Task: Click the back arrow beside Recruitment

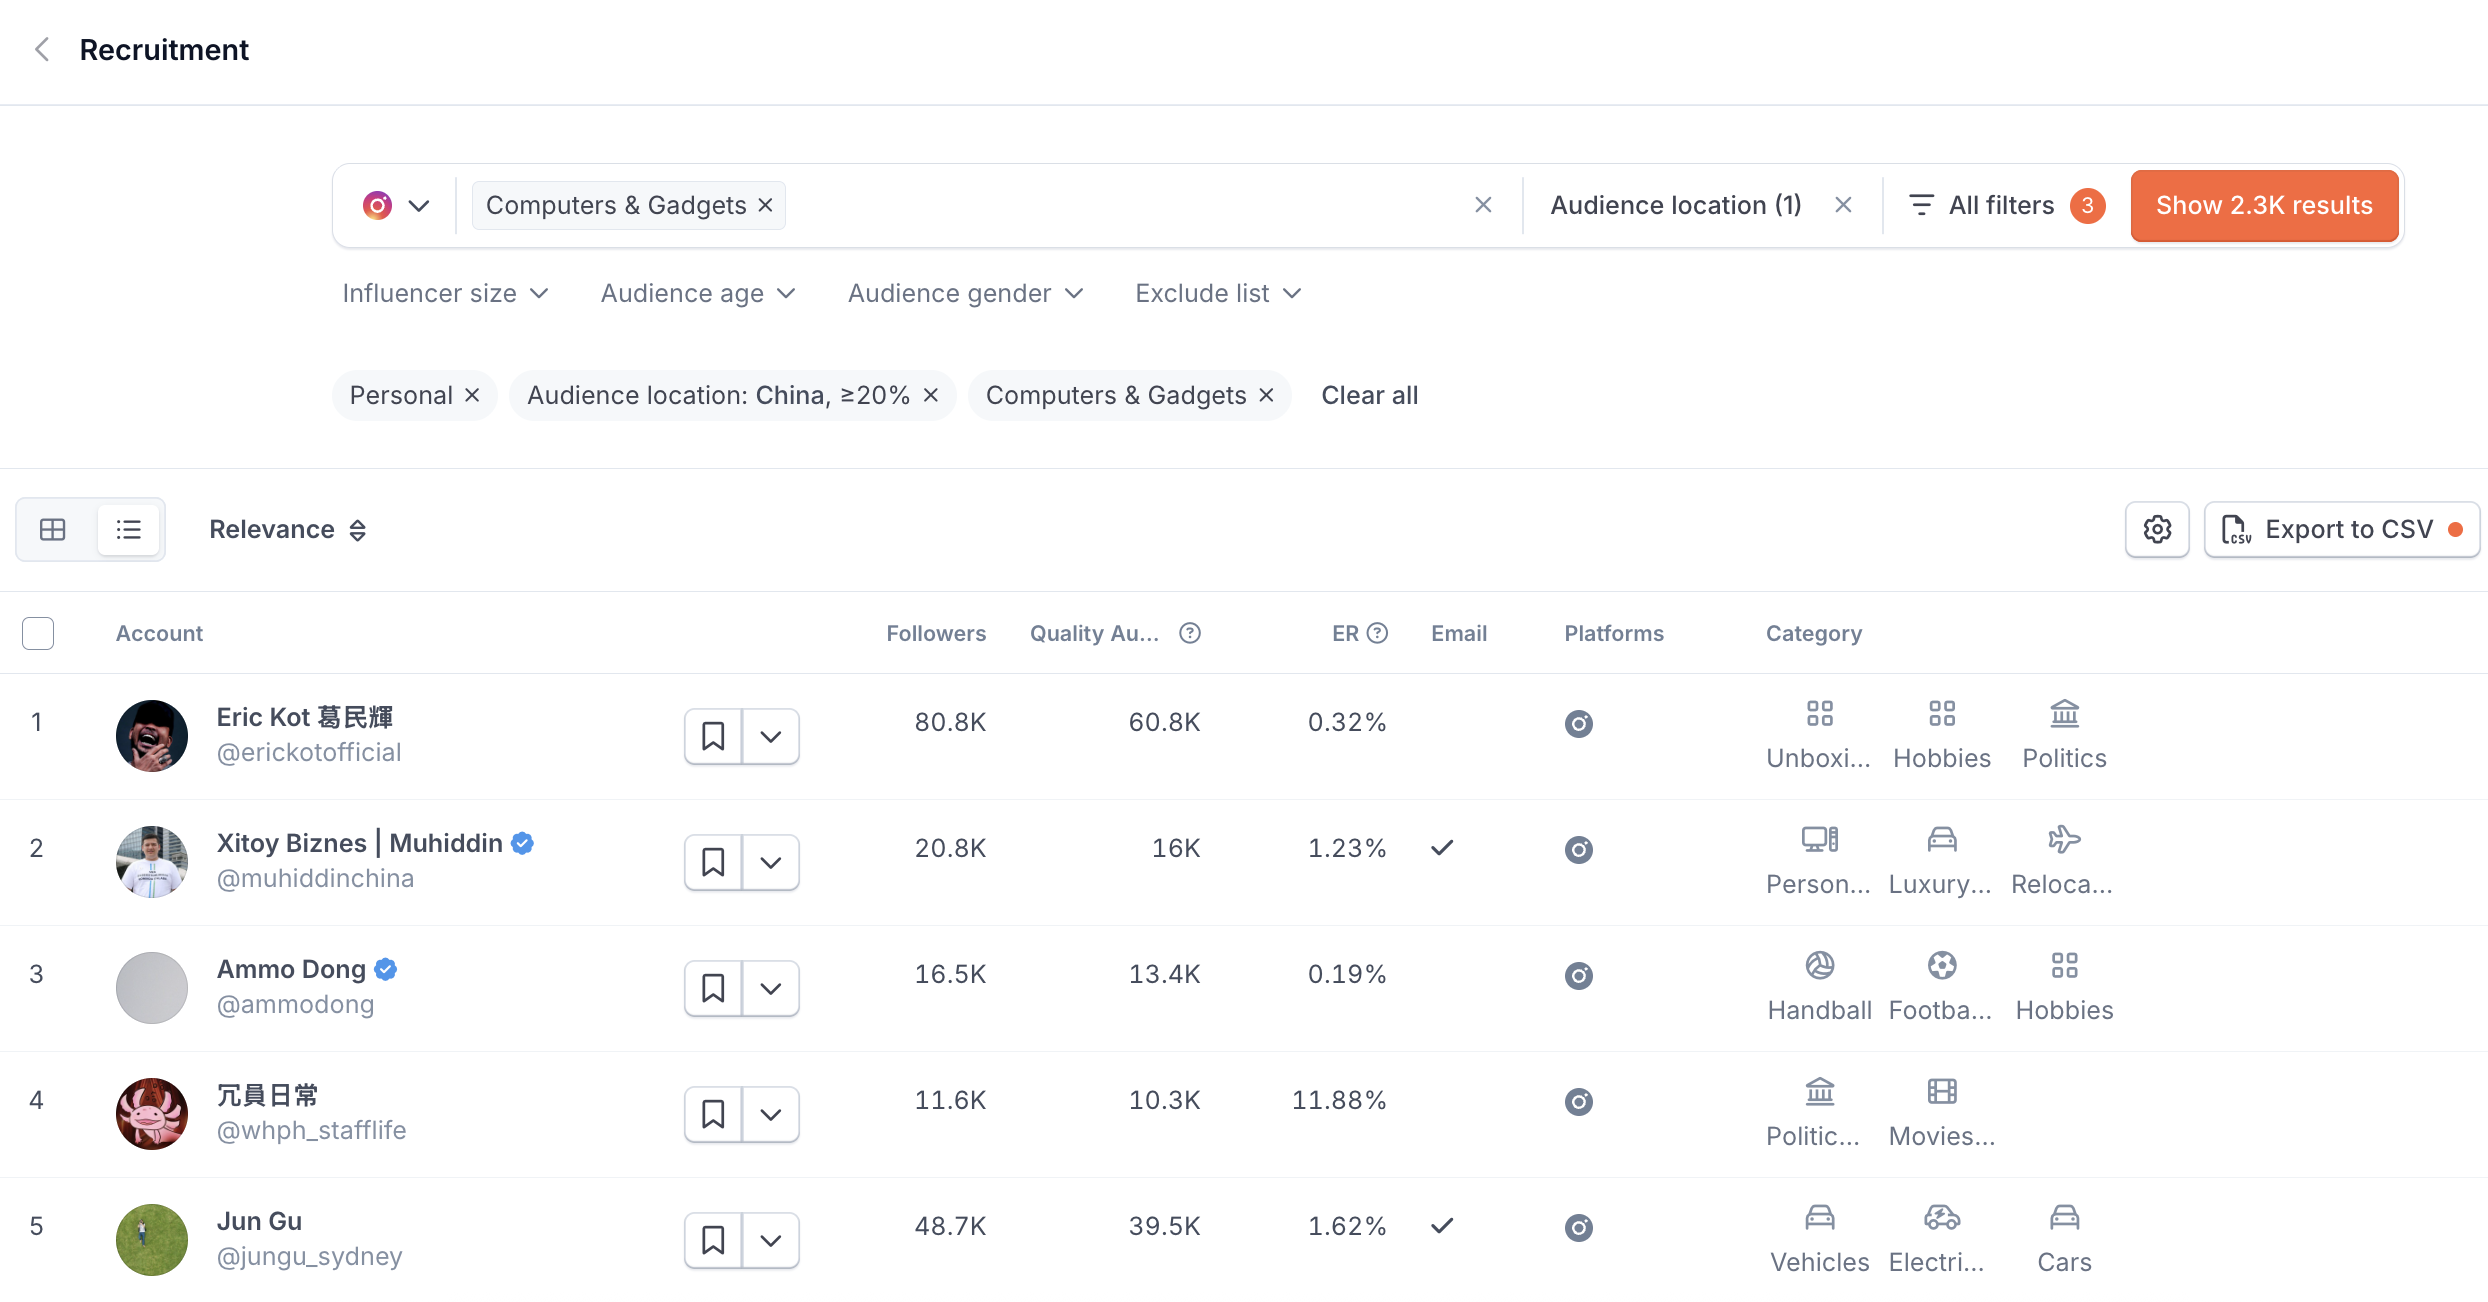Action: (42, 50)
